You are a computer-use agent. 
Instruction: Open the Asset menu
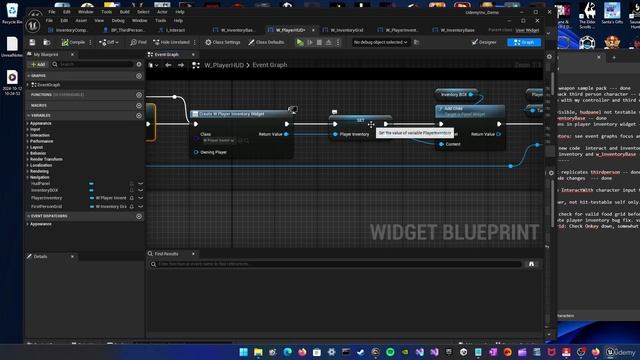point(81,20)
